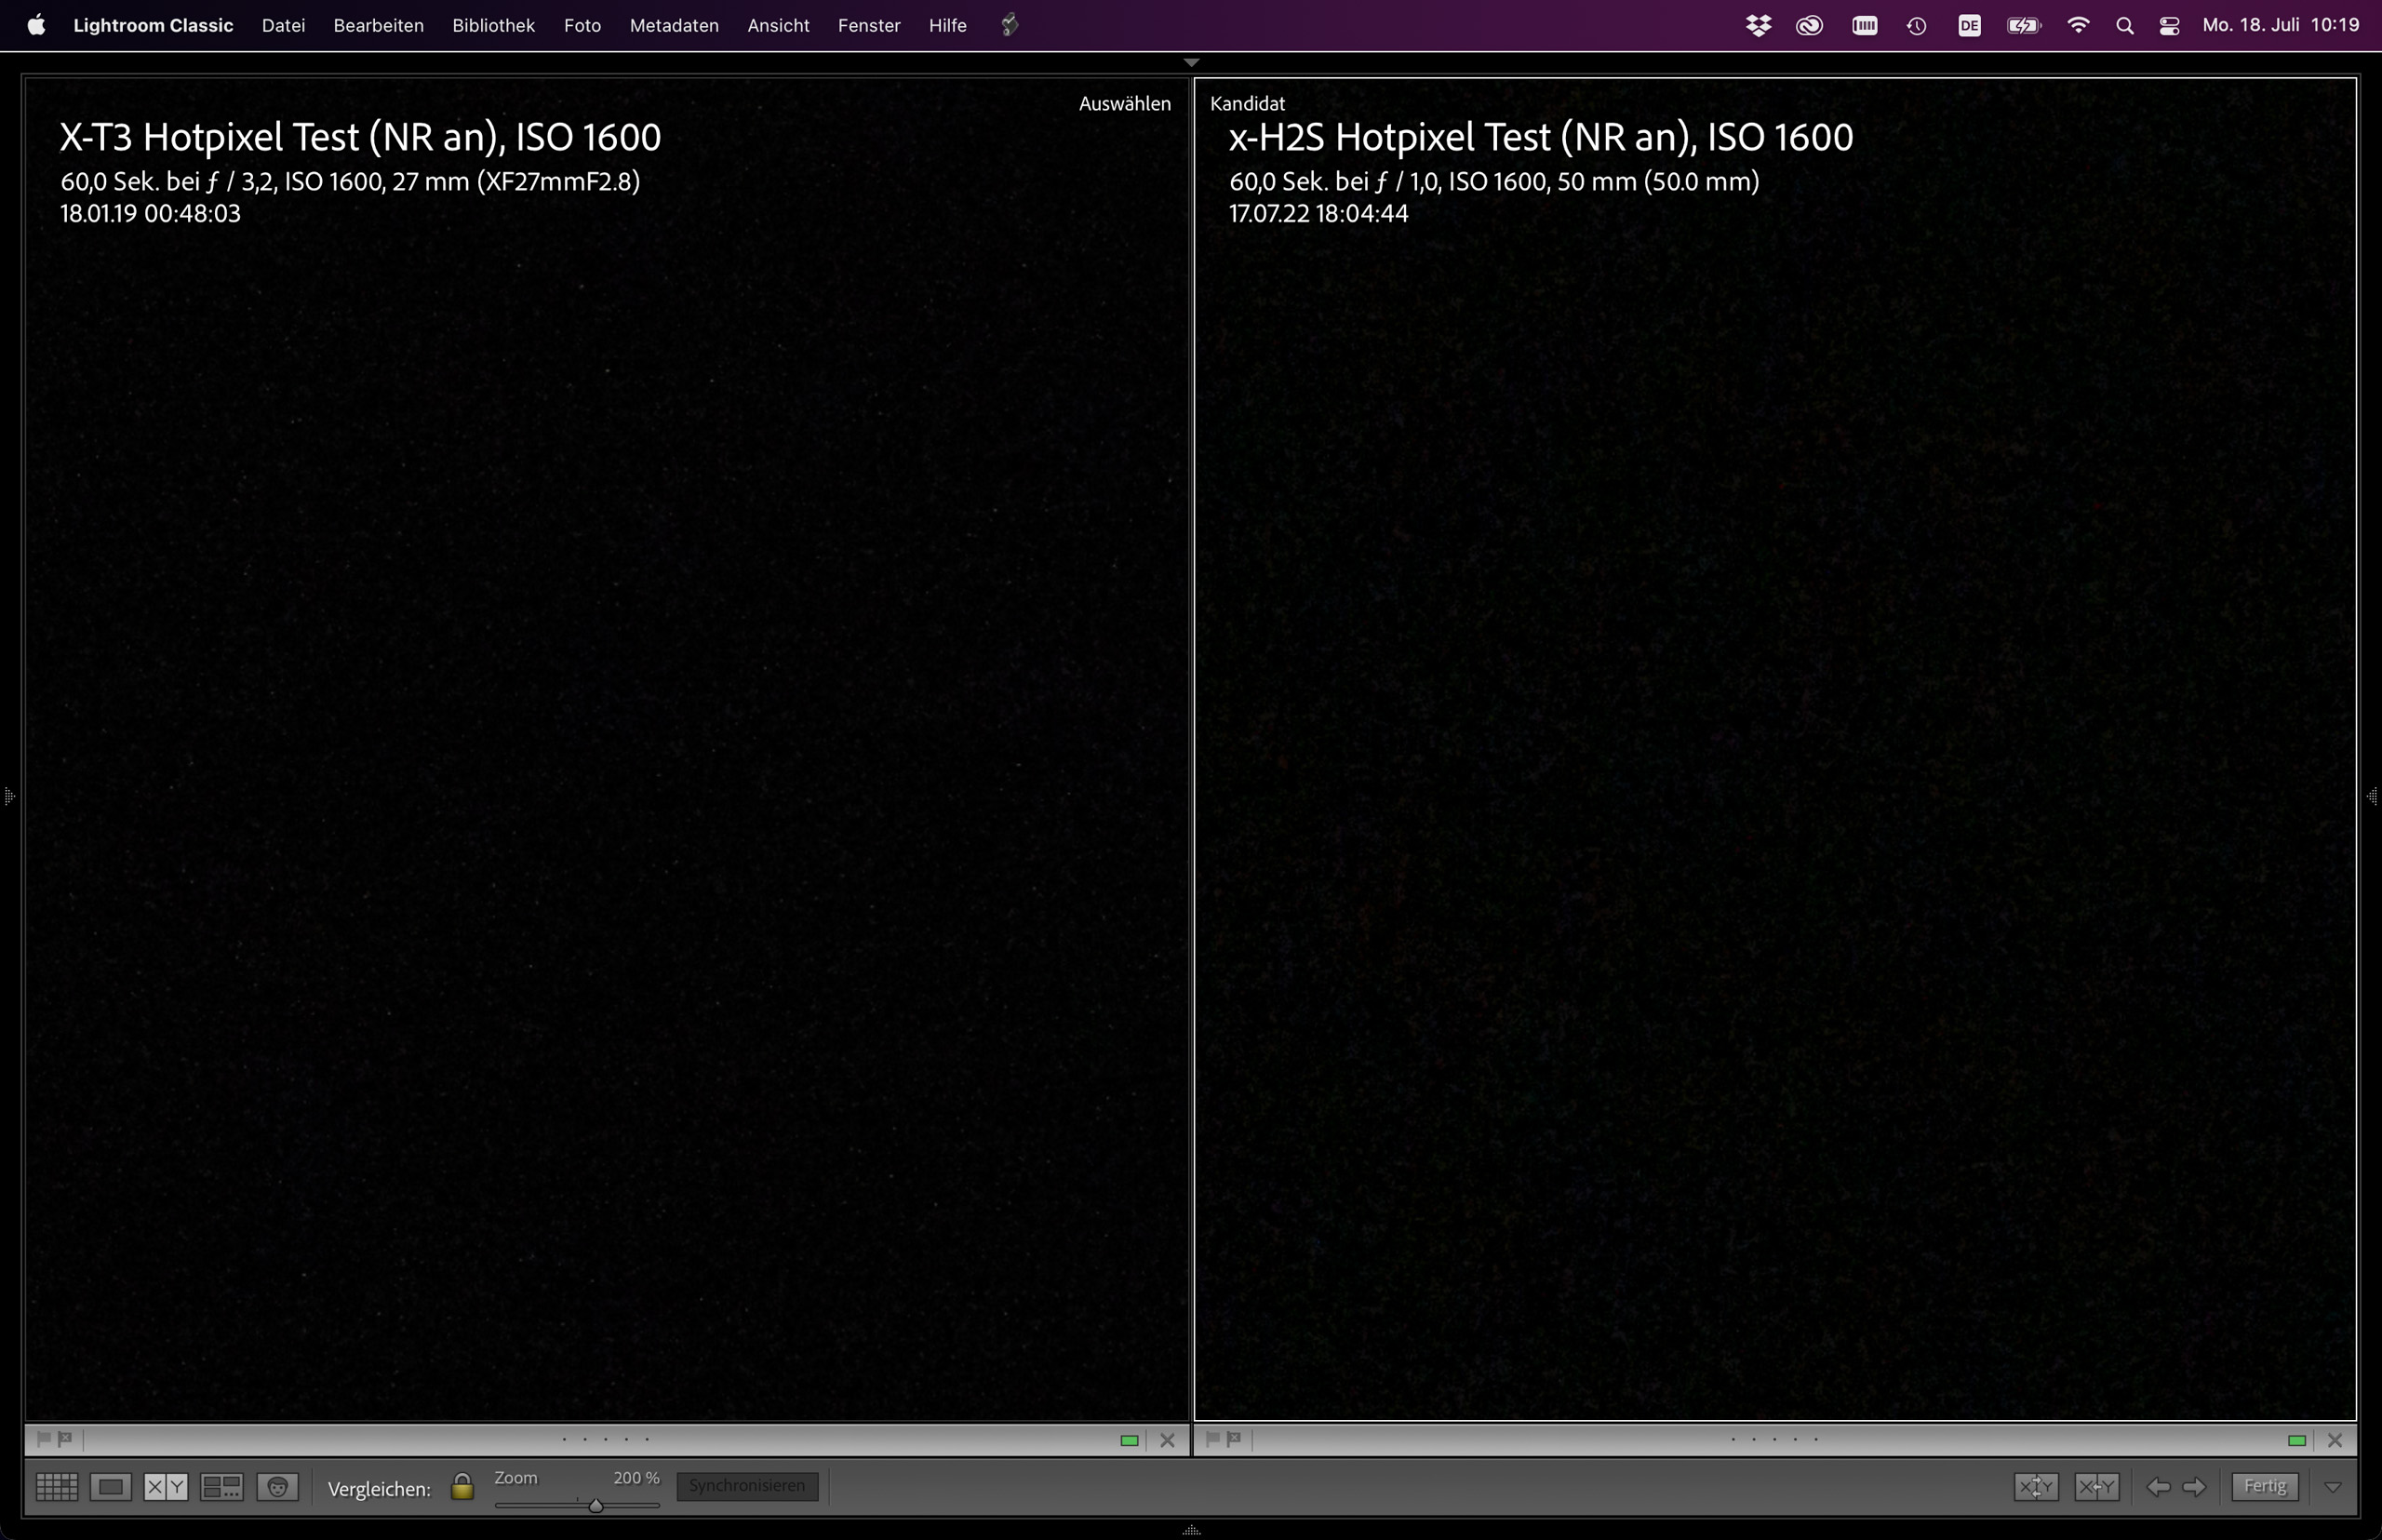The image size is (2382, 1540).
Task: Open the Ansicht menu
Action: [x=778, y=25]
